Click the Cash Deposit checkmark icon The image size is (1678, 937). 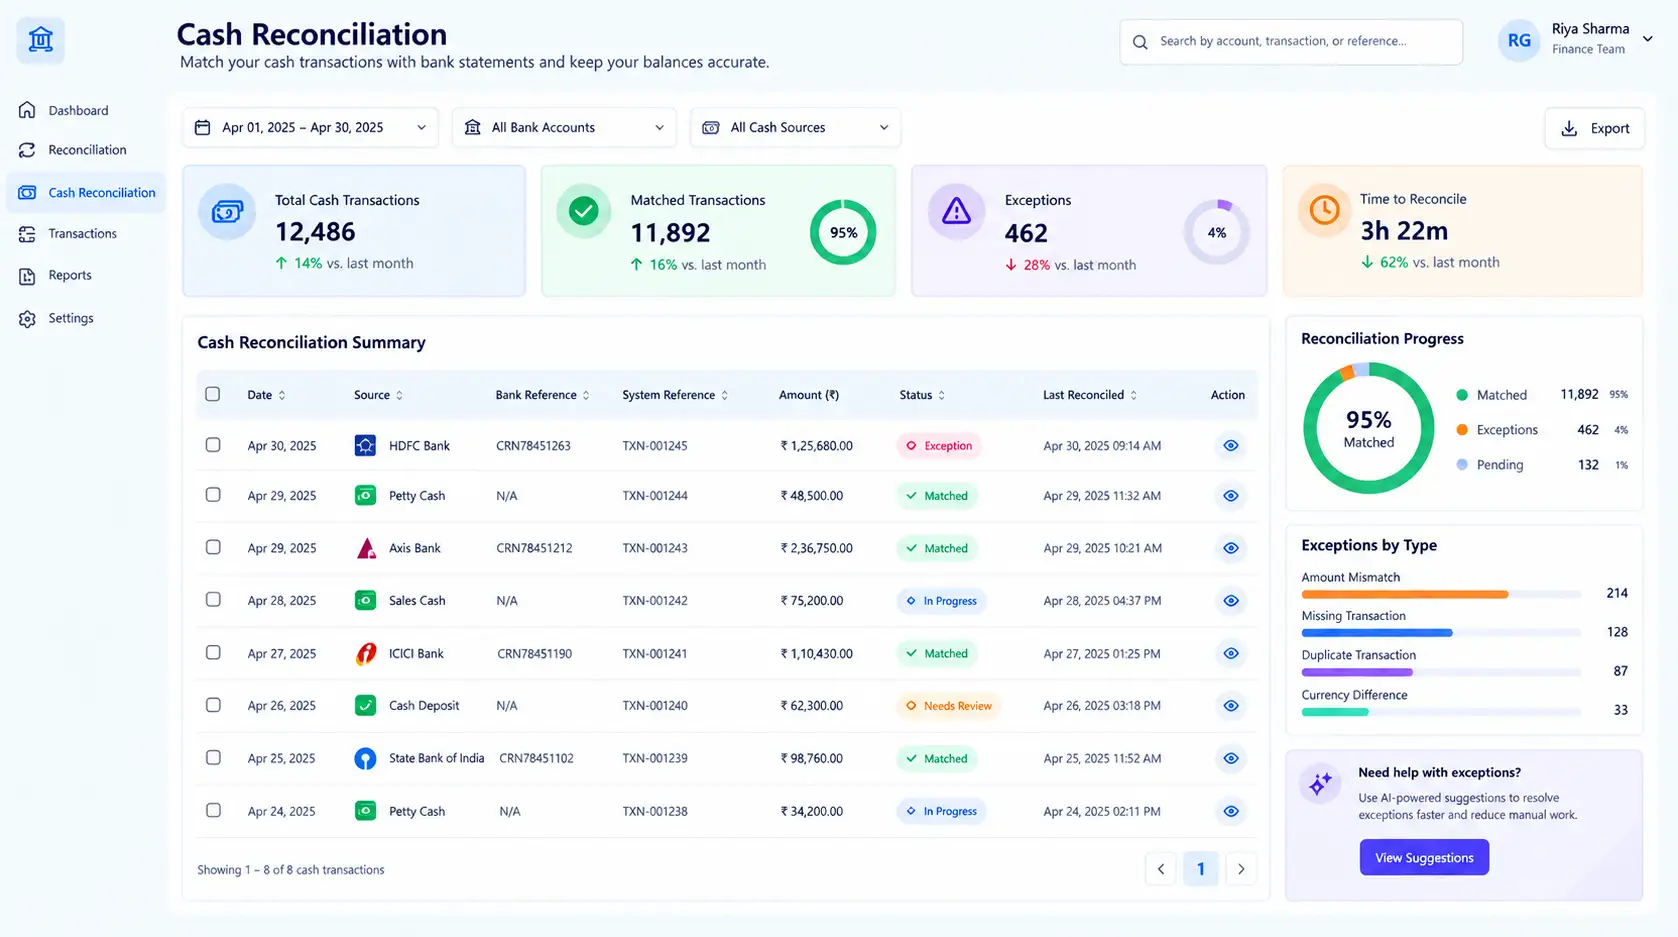[x=365, y=705]
